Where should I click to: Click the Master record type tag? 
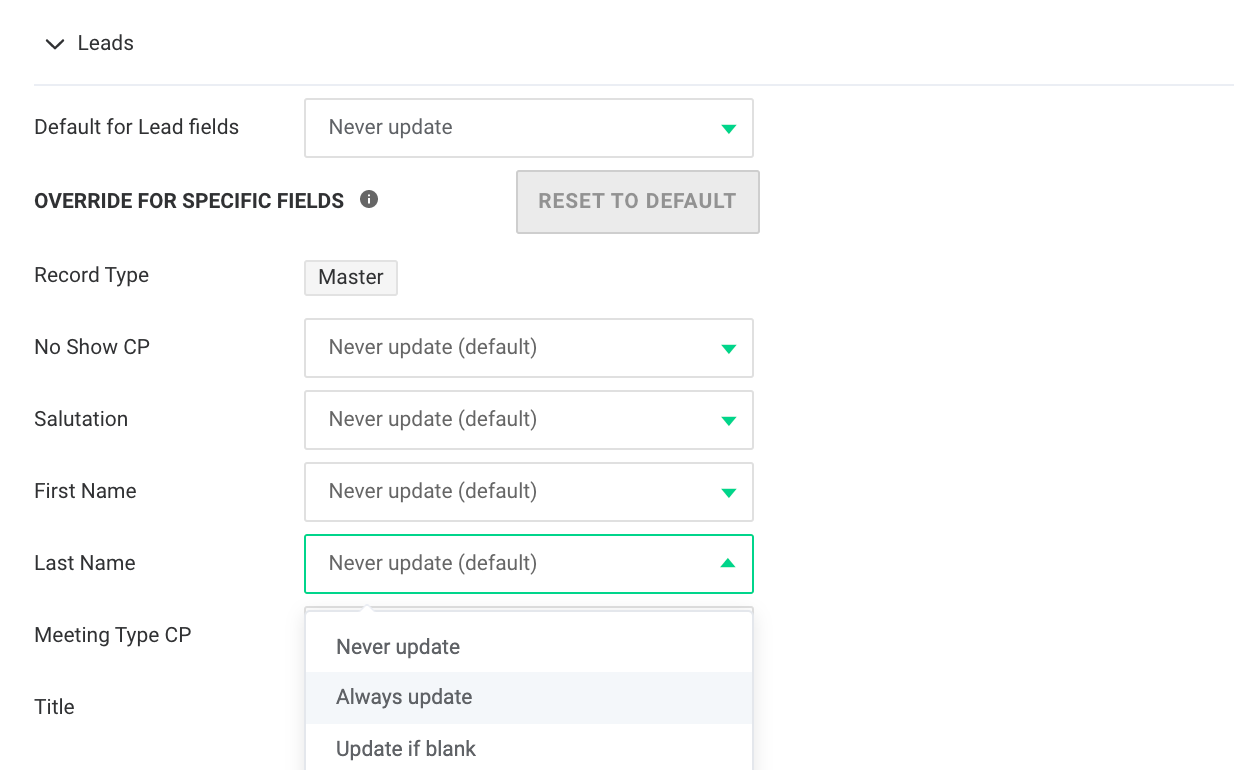pyautogui.click(x=351, y=277)
